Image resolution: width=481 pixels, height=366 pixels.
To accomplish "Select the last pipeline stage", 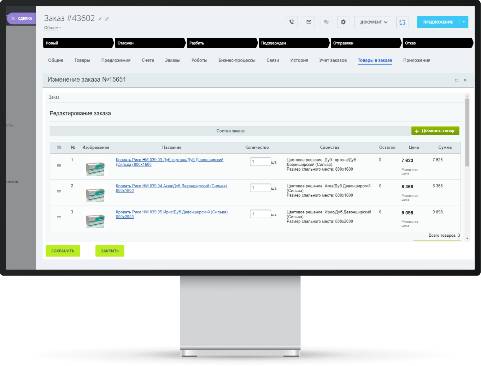I will click(438, 43).
